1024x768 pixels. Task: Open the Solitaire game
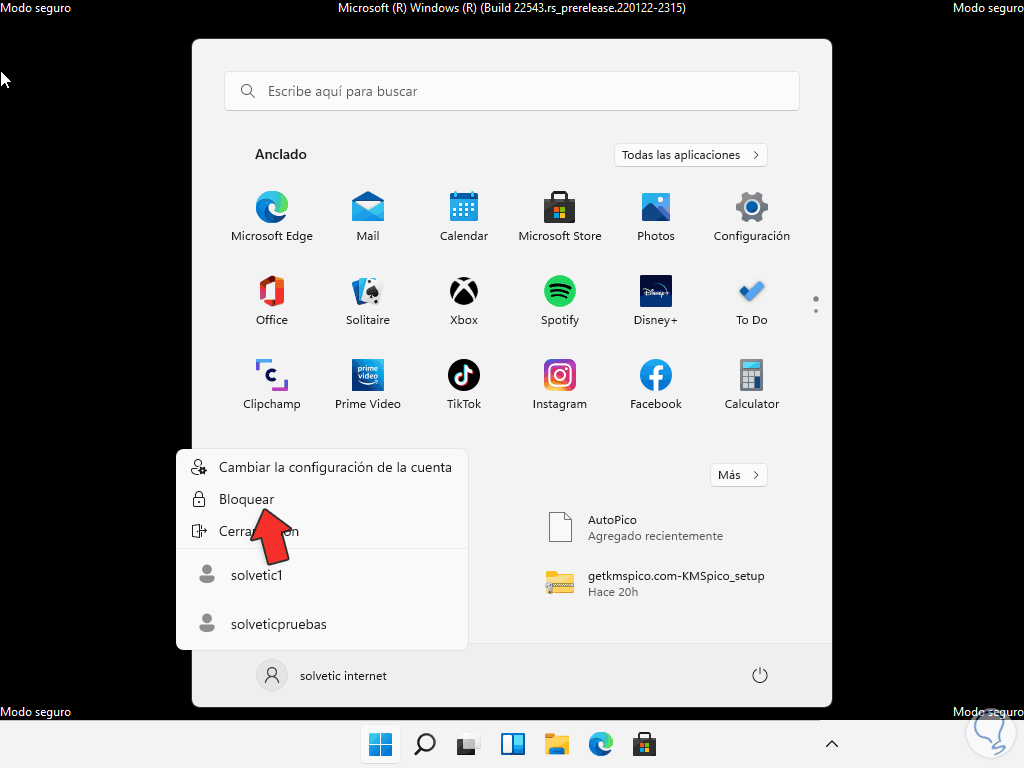coord(368,300)
